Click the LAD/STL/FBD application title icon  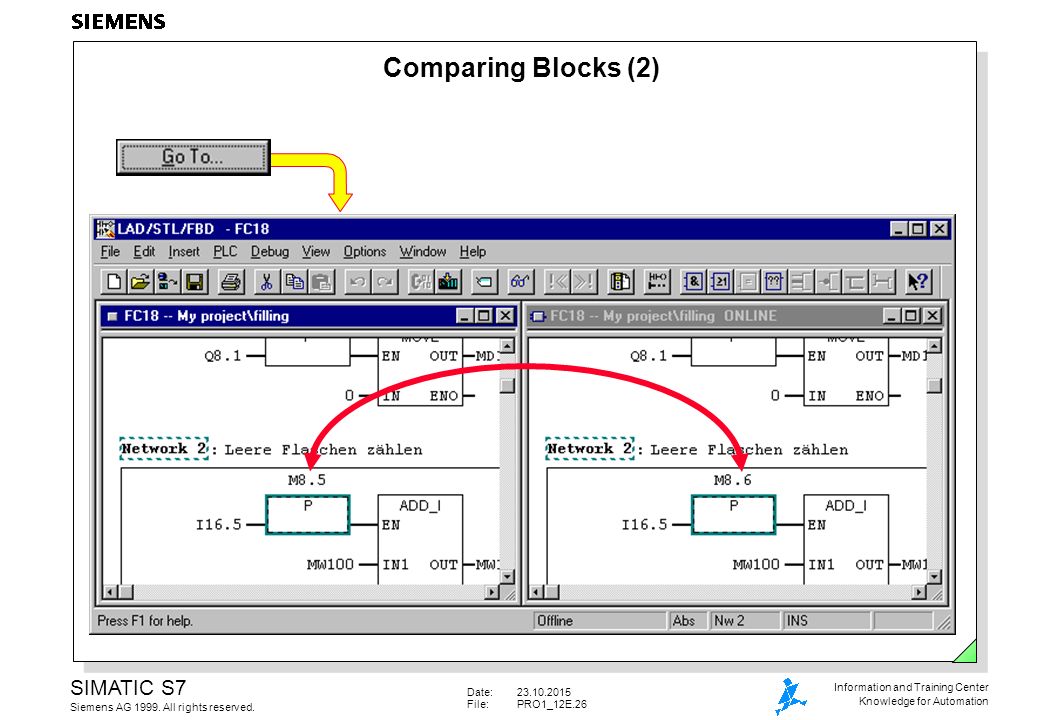105,229
